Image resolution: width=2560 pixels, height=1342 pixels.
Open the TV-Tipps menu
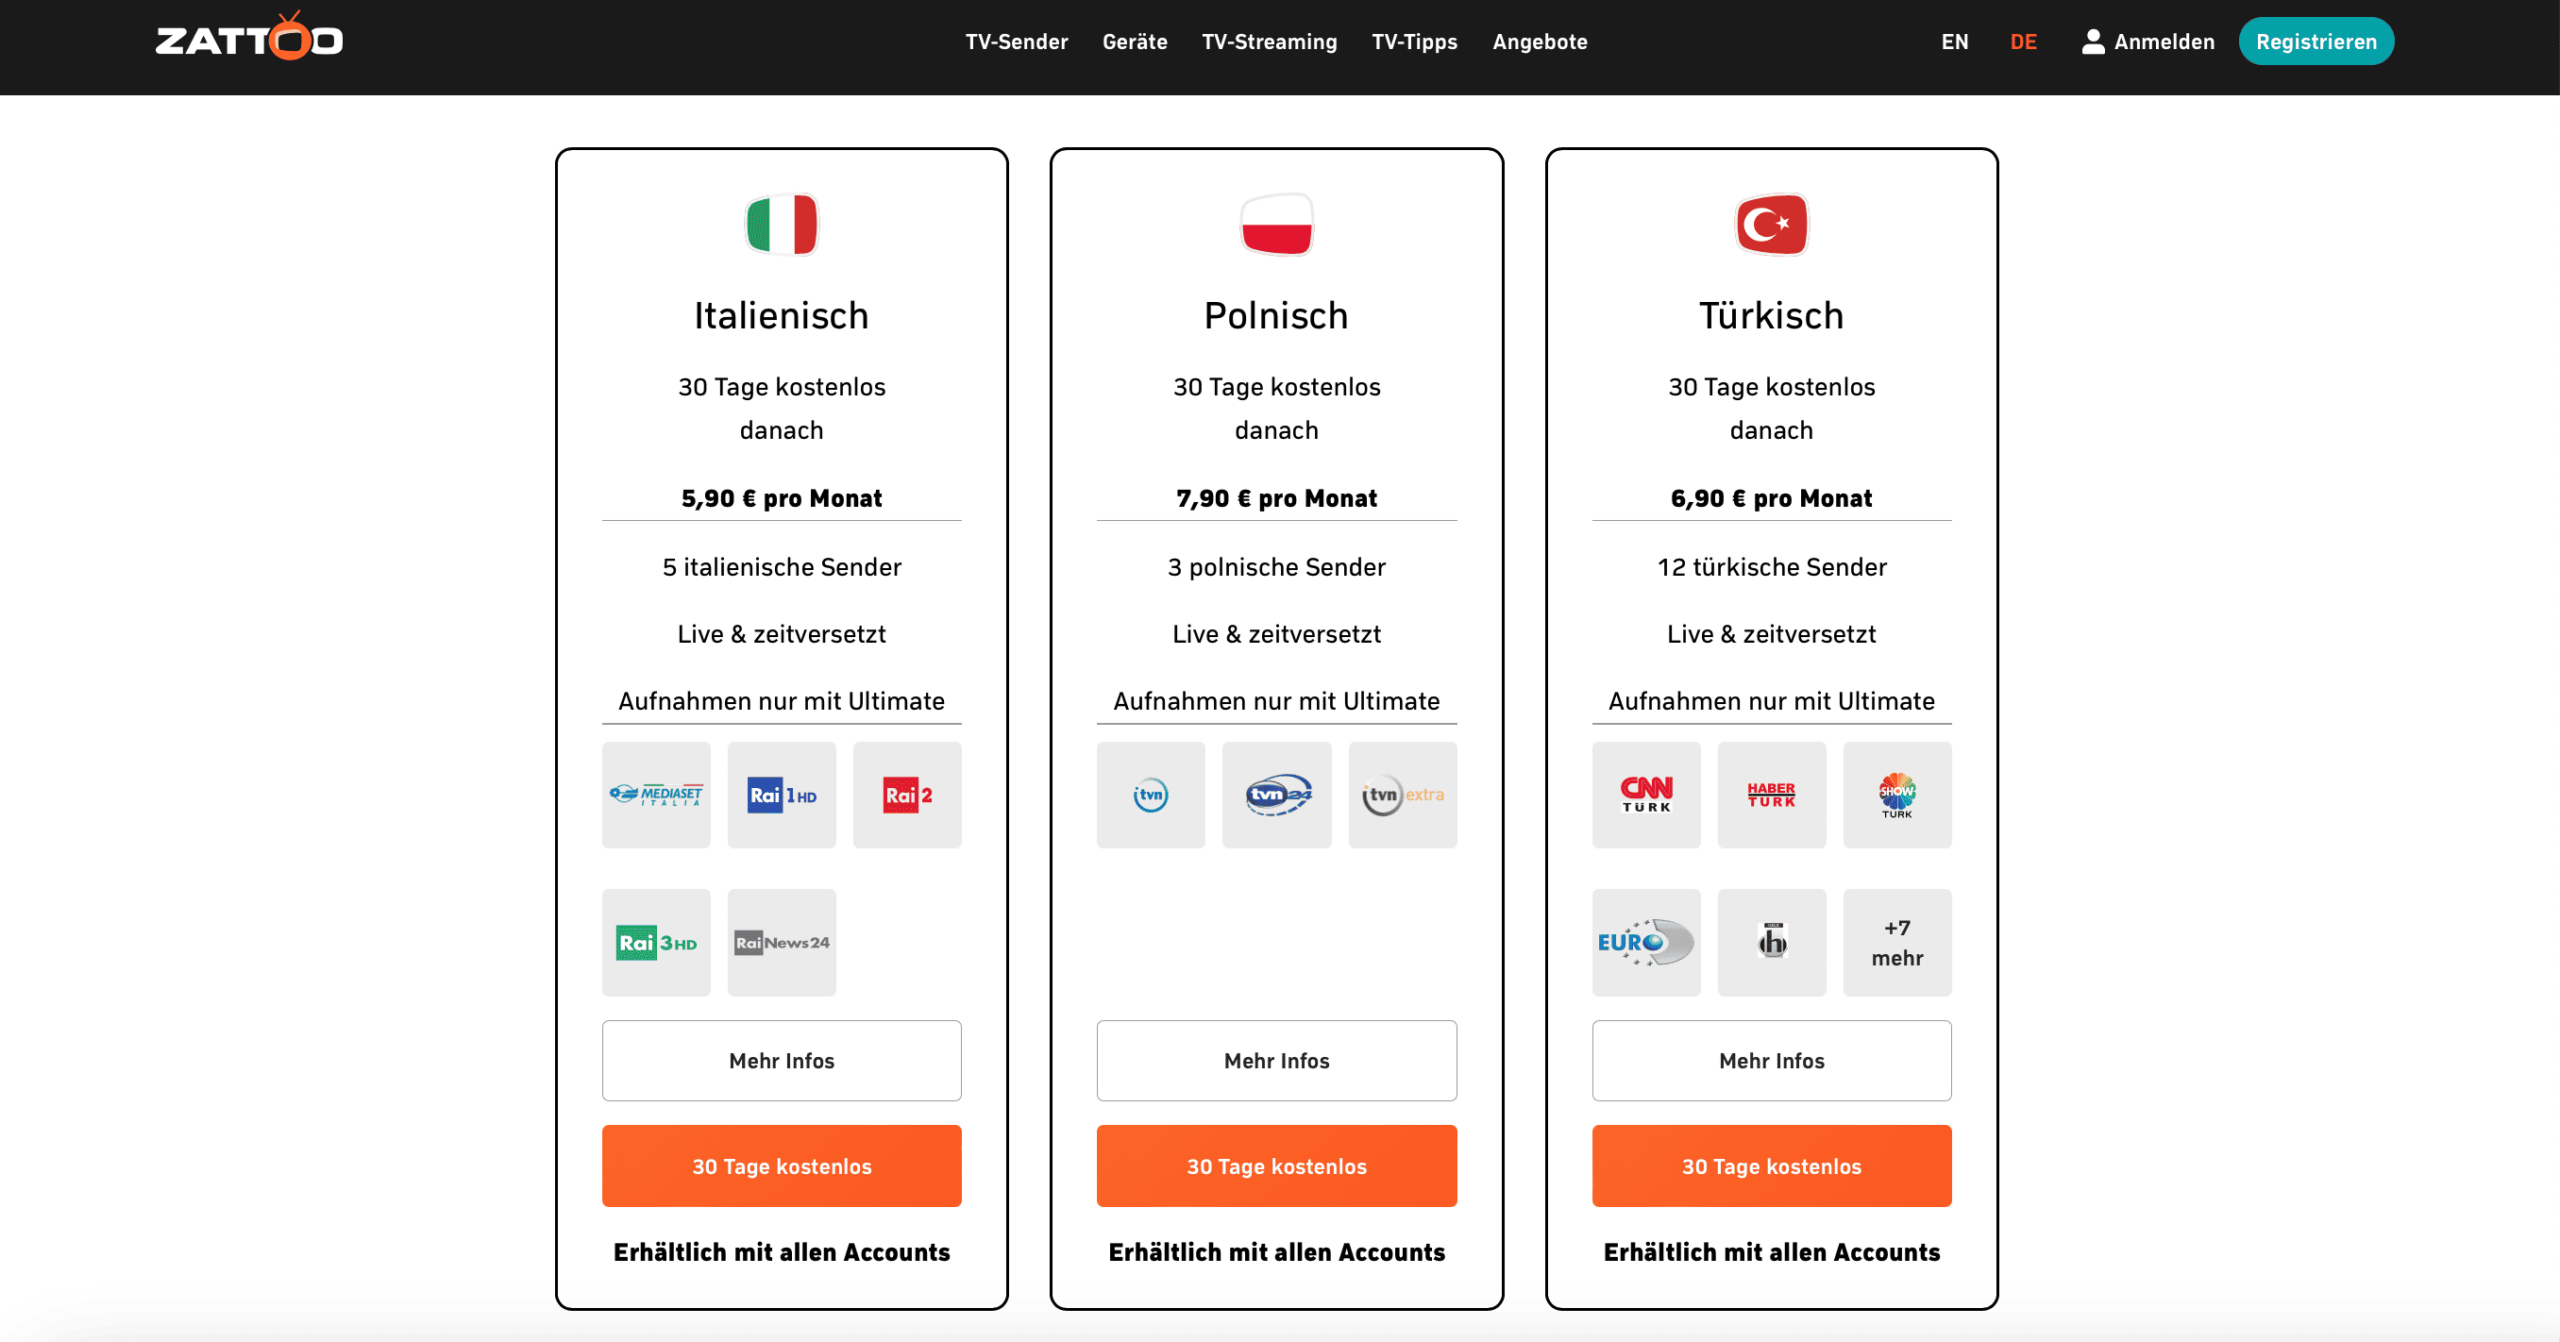coord(1414,42)
